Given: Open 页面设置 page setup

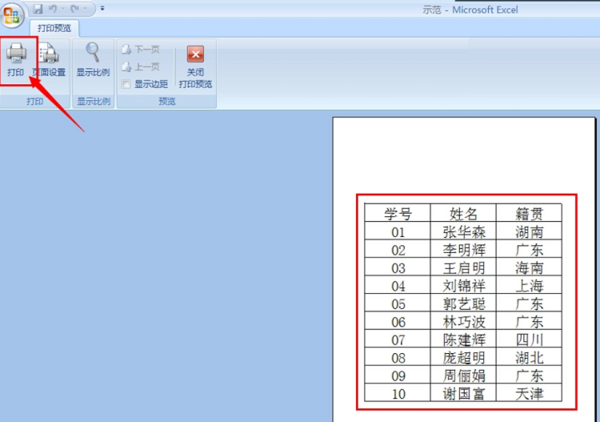Looking at the screenshot, I should [49, 60].
